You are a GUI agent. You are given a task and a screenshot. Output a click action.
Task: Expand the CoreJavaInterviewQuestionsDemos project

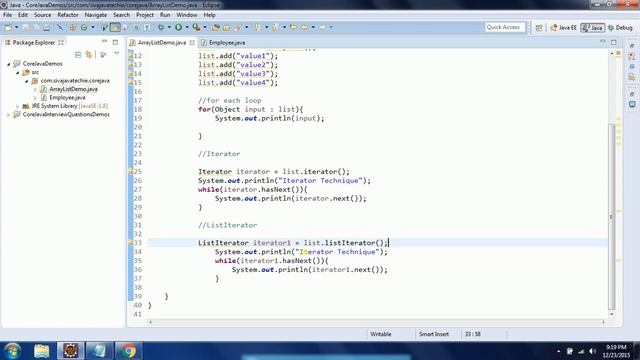click(9, 115)
